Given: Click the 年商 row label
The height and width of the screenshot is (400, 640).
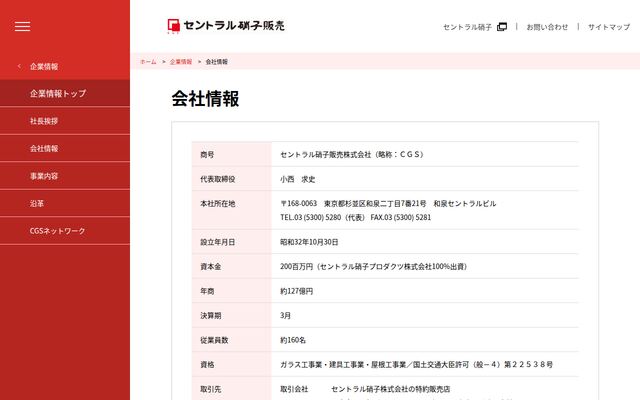Looking at the screenshot, I should [207, 291].
